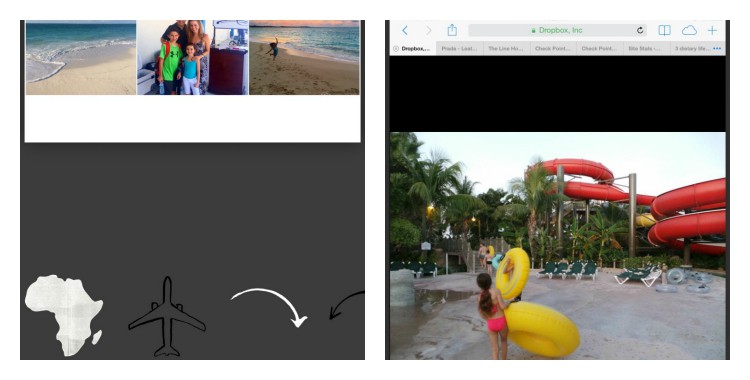This screenshot has width=750, height=380.
Task: Close the Dropbox tab with its X
Action: click(396, 49)
